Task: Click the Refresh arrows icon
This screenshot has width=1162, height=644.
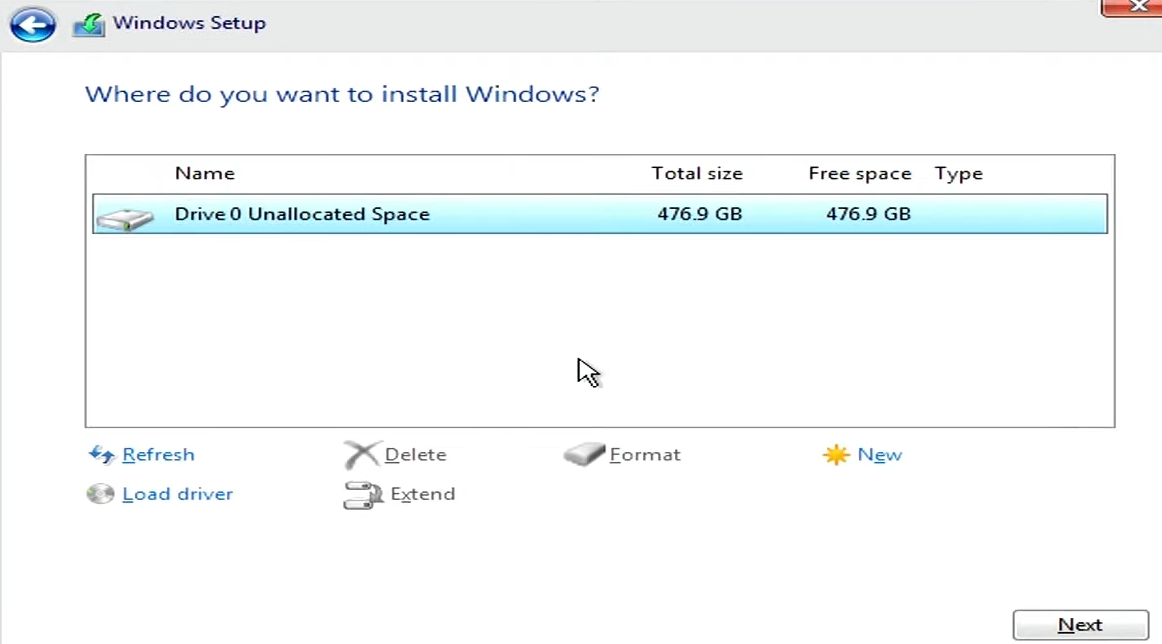Action: (x=101, y=454)
